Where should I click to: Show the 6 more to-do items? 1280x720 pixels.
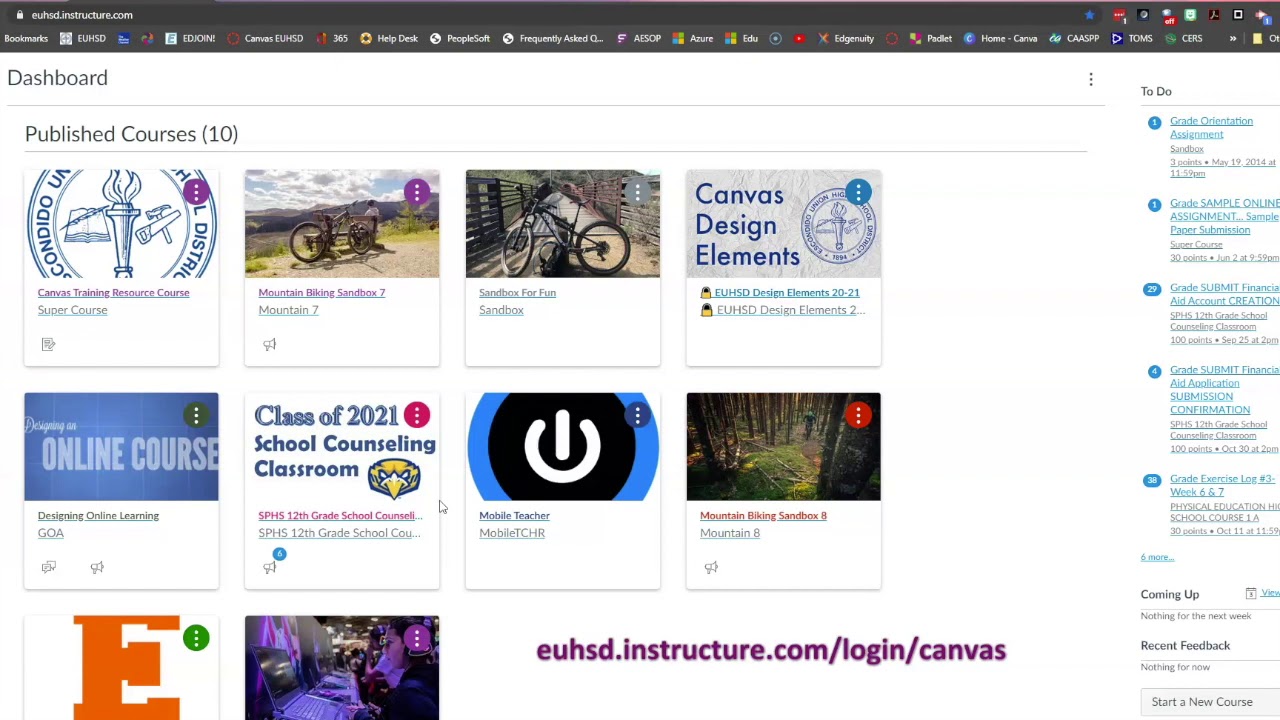coord(1157,557)
